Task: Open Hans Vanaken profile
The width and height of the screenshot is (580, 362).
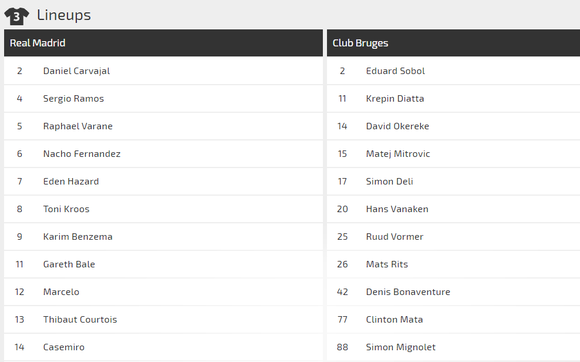Action: [397, 209]
